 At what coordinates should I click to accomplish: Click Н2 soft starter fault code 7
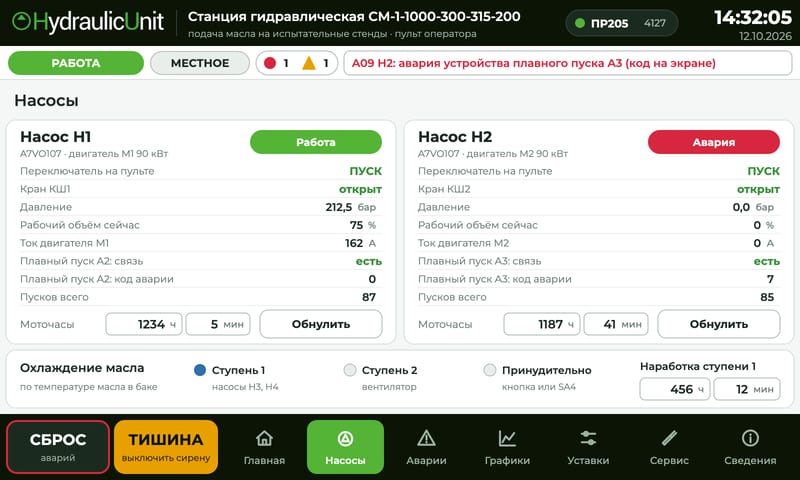(x=770, y=279)
